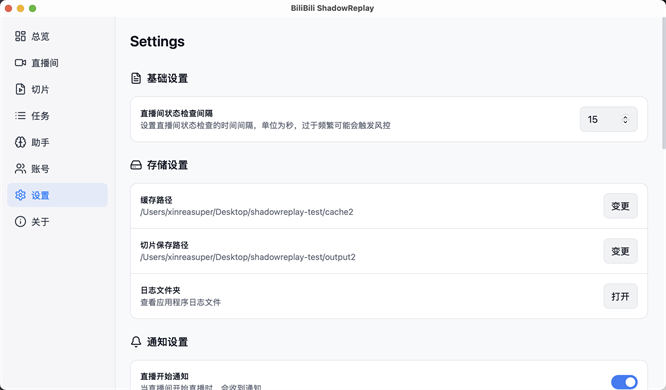The image size is (666, 390).
Task: Change the 切片保存路径 with 变更 button
Action: point(620,251)
